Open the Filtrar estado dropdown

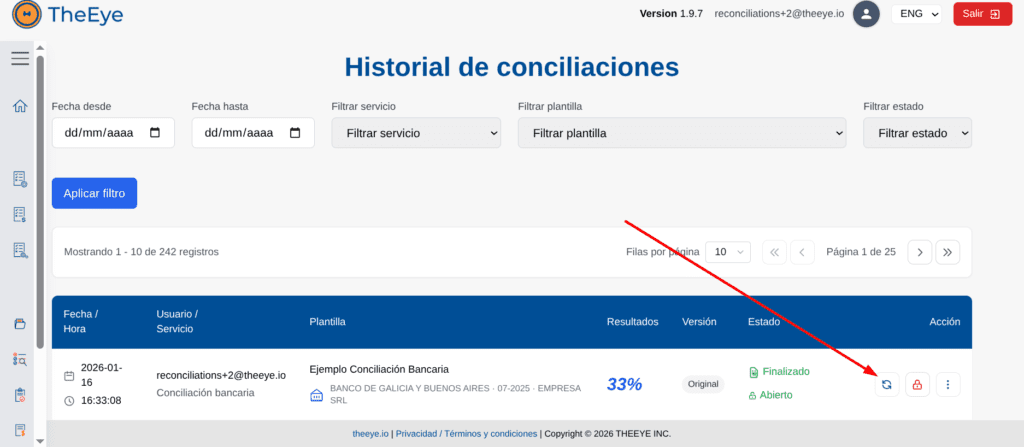917,133
